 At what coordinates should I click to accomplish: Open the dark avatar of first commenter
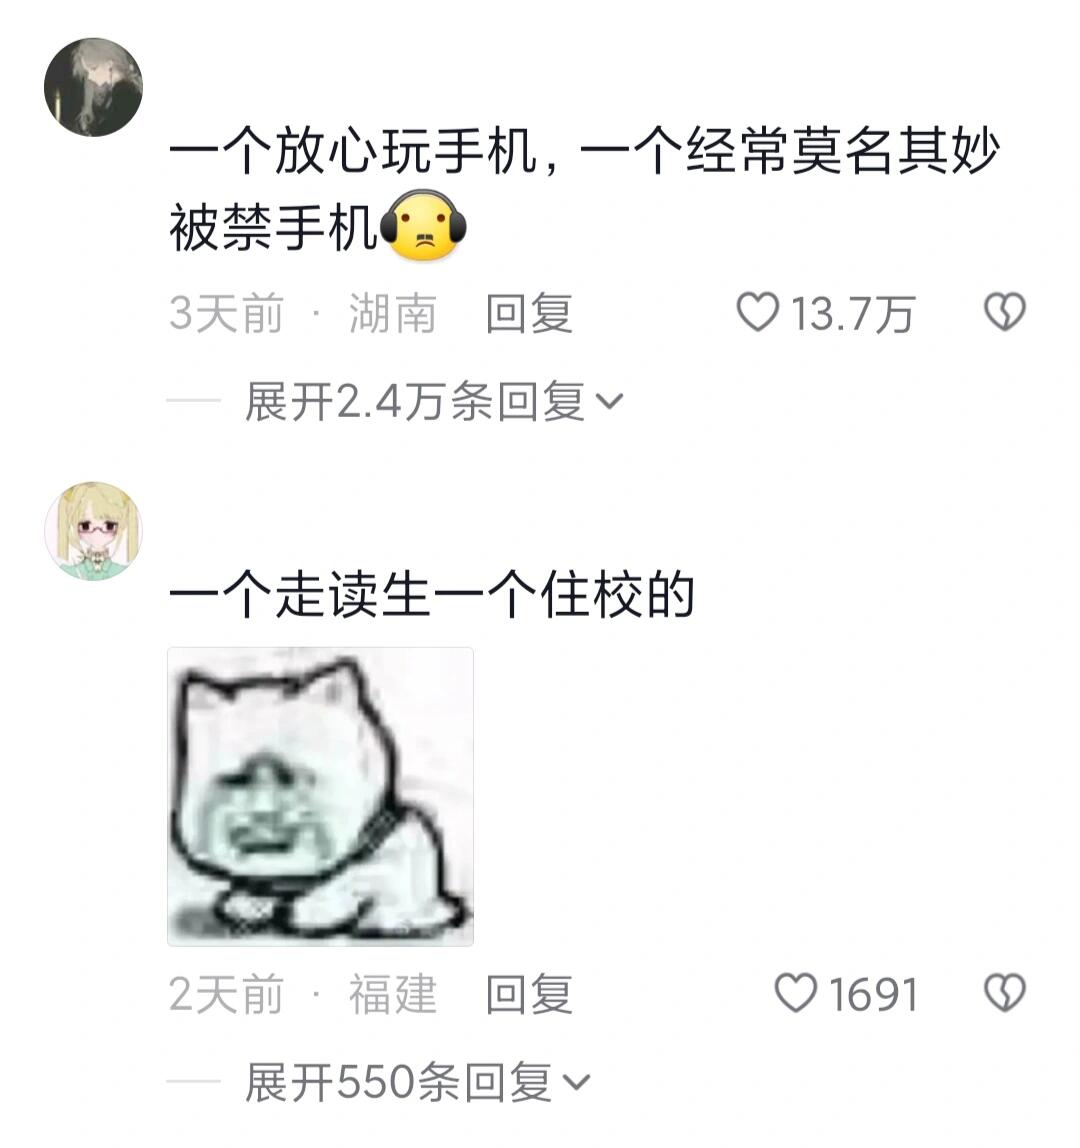93,87
